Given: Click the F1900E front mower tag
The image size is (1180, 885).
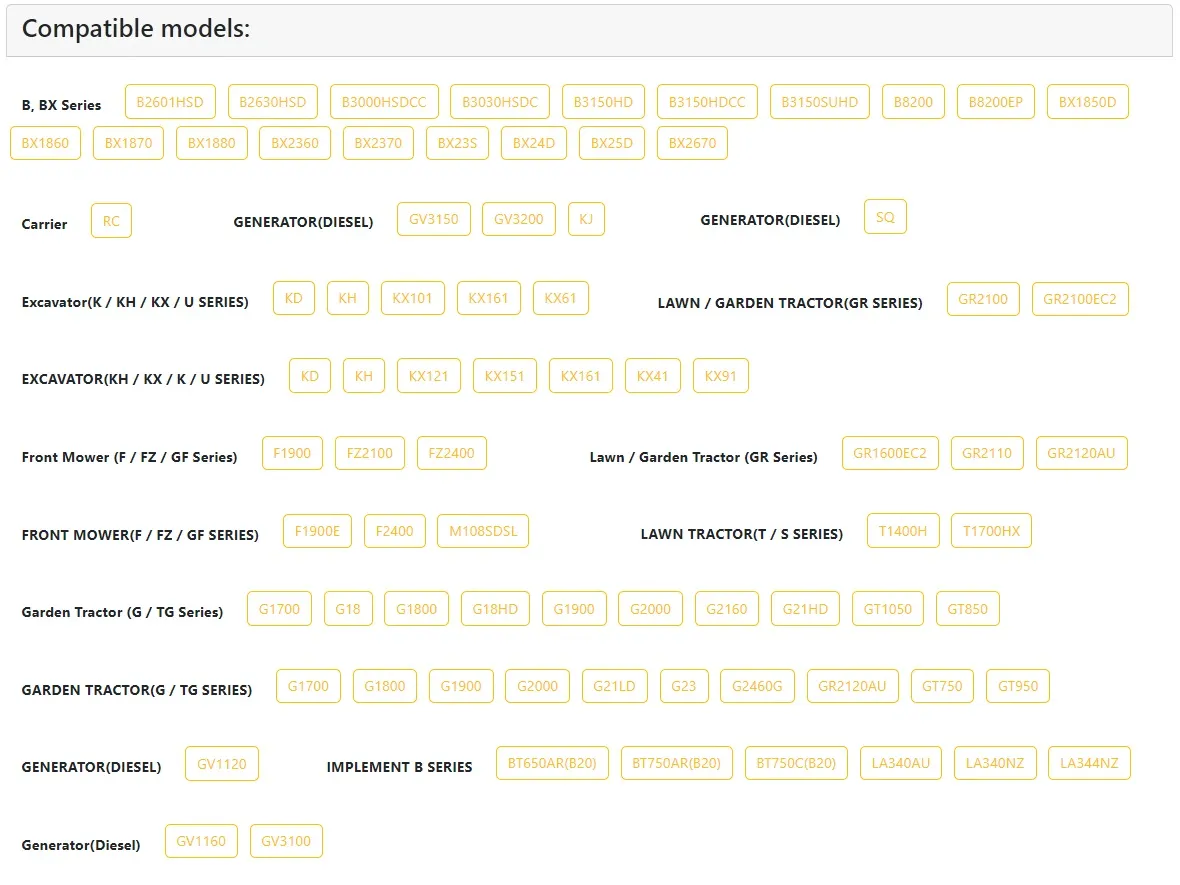Looking at the screenshot, I should [318, 531].
